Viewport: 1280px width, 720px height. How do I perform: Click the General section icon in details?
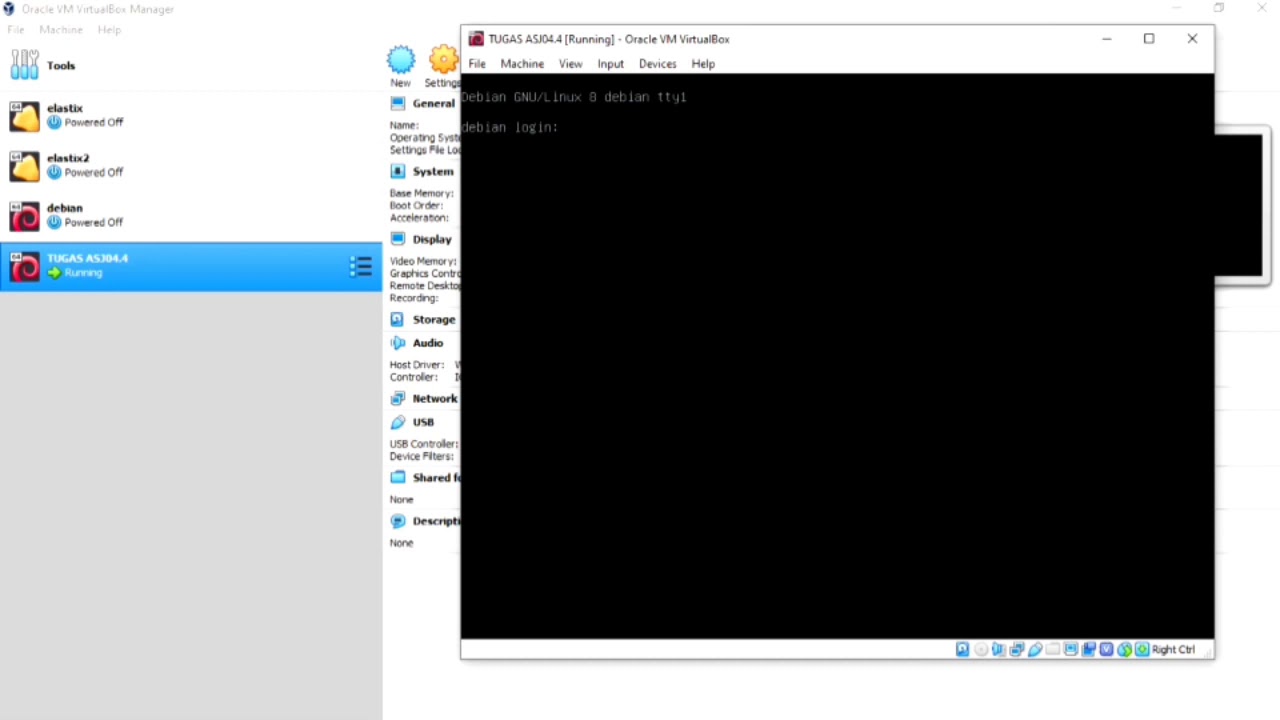point(398,103)
